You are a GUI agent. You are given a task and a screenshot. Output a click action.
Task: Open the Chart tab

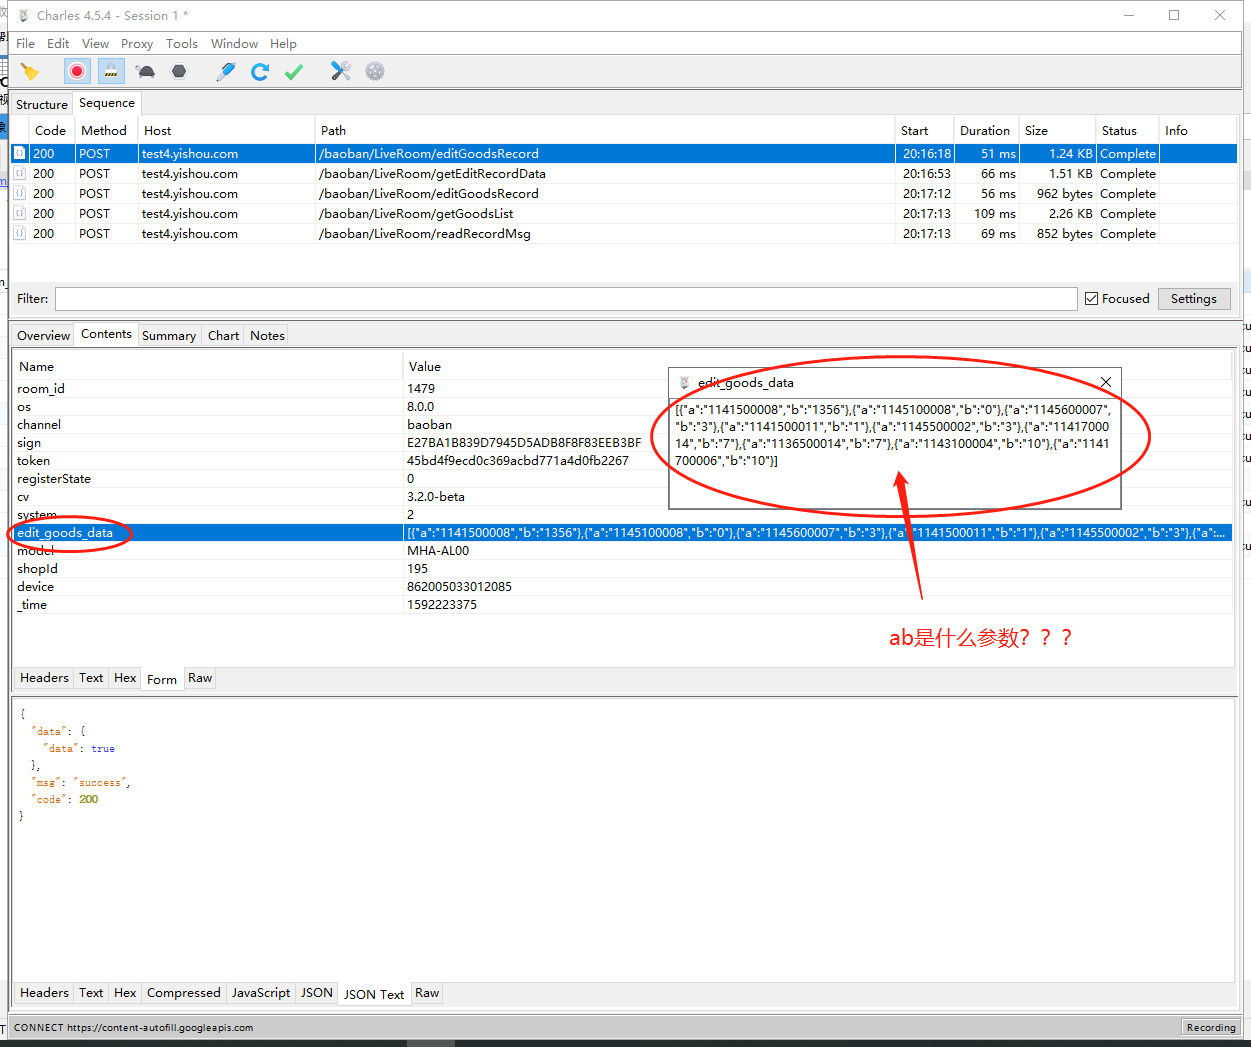223,336
